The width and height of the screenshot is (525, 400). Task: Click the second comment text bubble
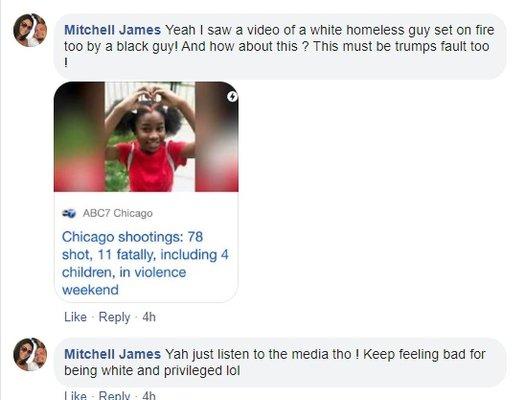pos(280,362)
